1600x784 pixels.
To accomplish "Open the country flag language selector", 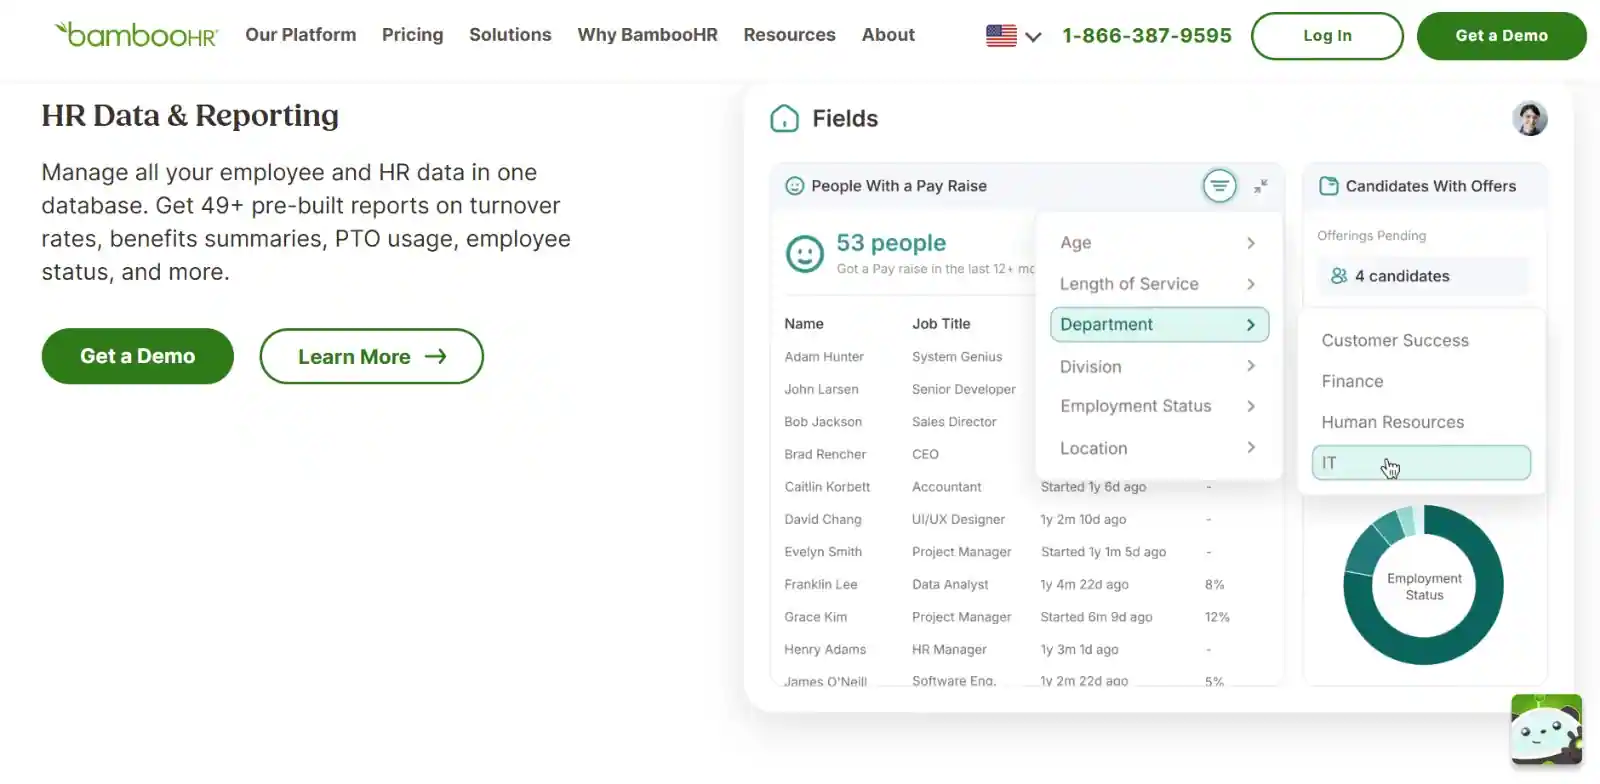I will pyautogui.click(x=1013, y=36).
